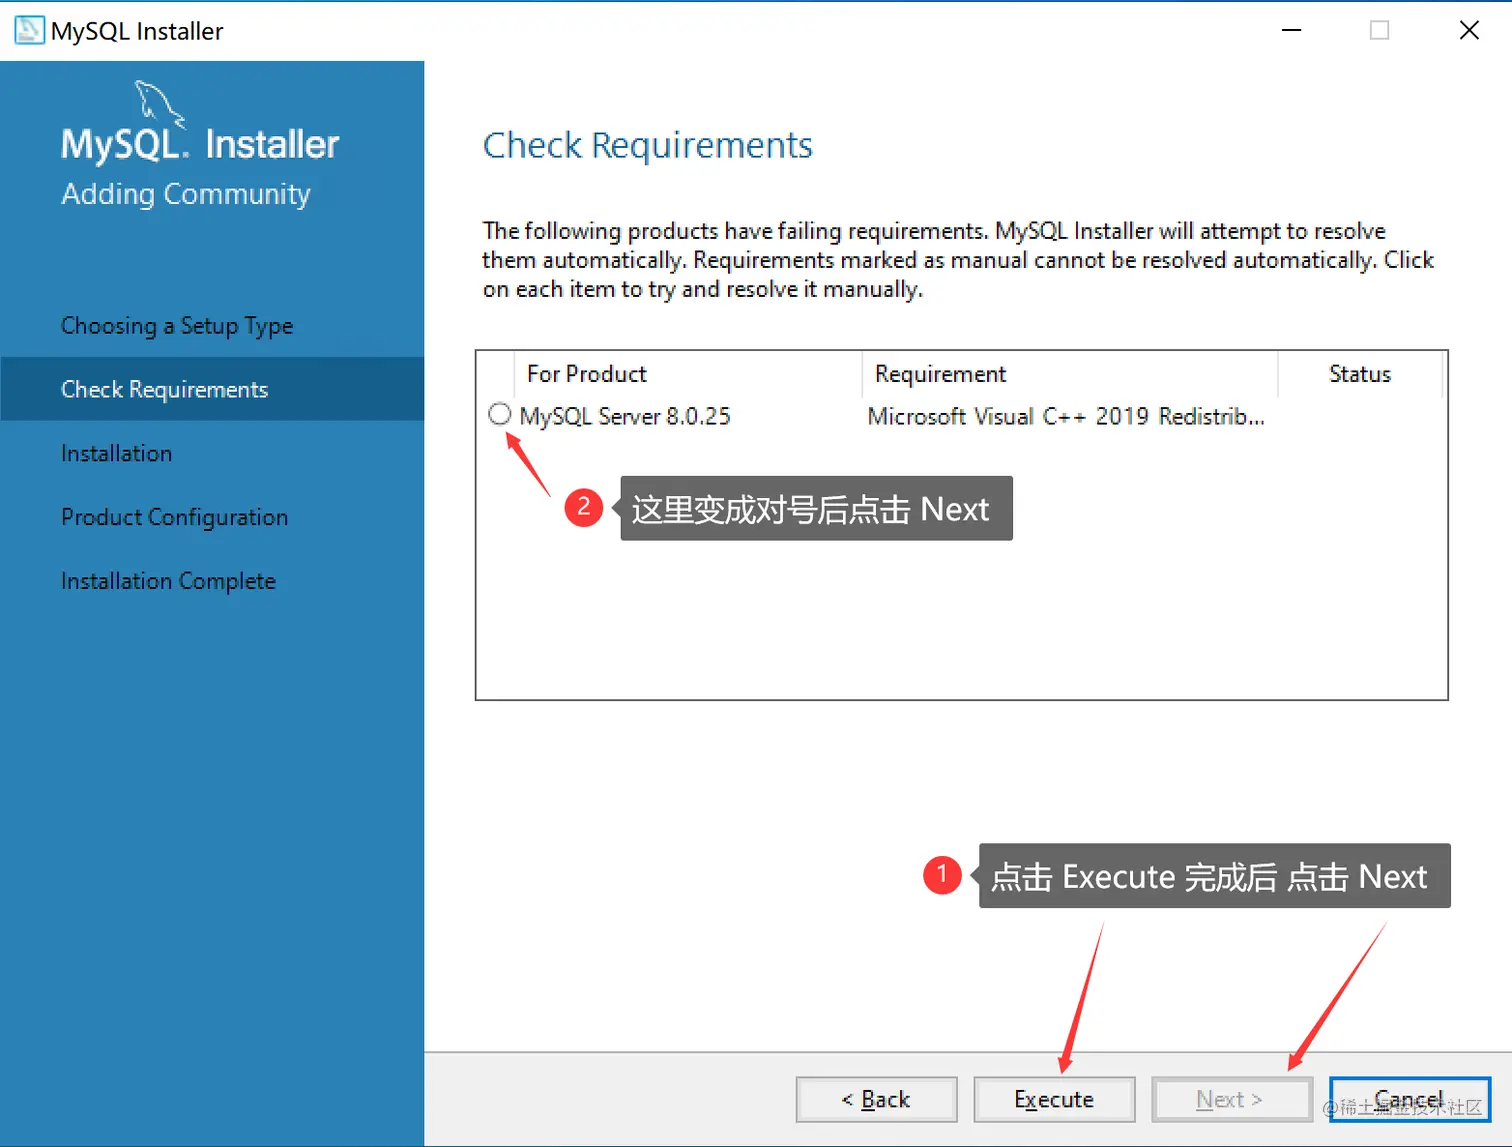Close the MySQL Installer window
The width and height of the screenshot is (1512, 1147).
pyautogui.click(x=1469, y=30)
